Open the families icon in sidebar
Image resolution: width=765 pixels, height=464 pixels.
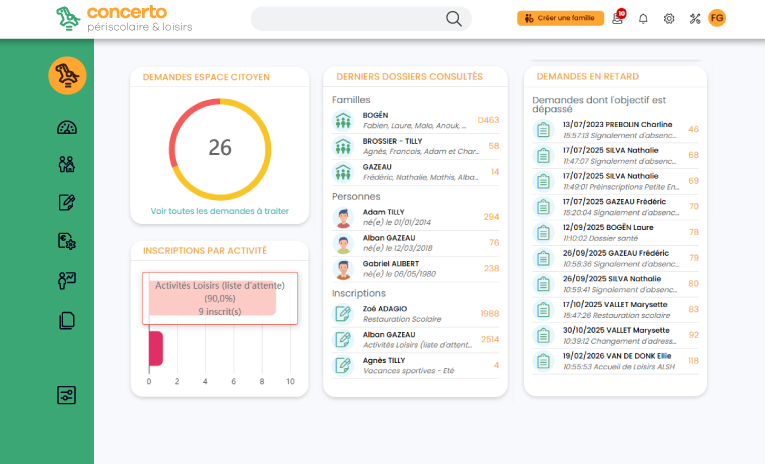tap(67, 164)
